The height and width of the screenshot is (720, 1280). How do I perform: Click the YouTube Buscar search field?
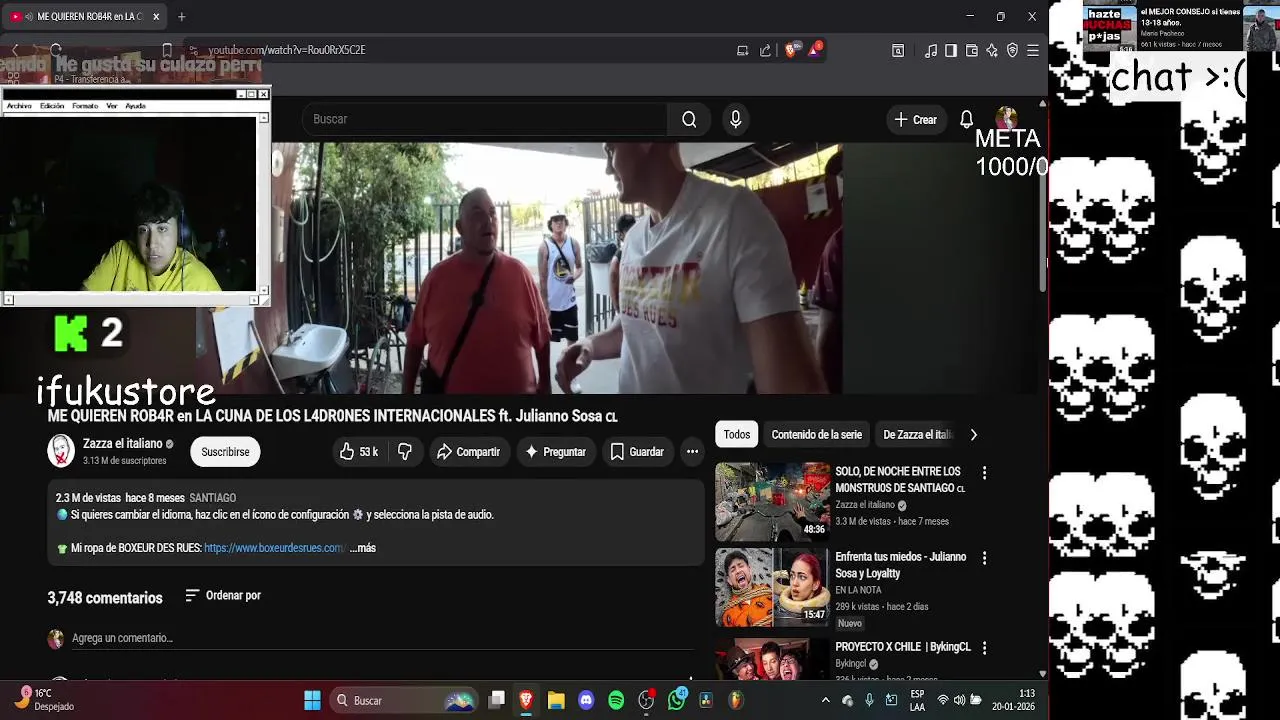click(x=485, y=119)
